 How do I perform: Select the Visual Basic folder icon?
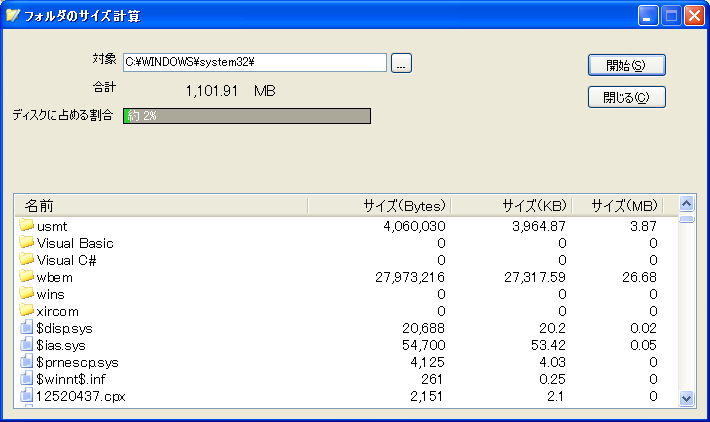pyautogui.click(x=27, y=242)
